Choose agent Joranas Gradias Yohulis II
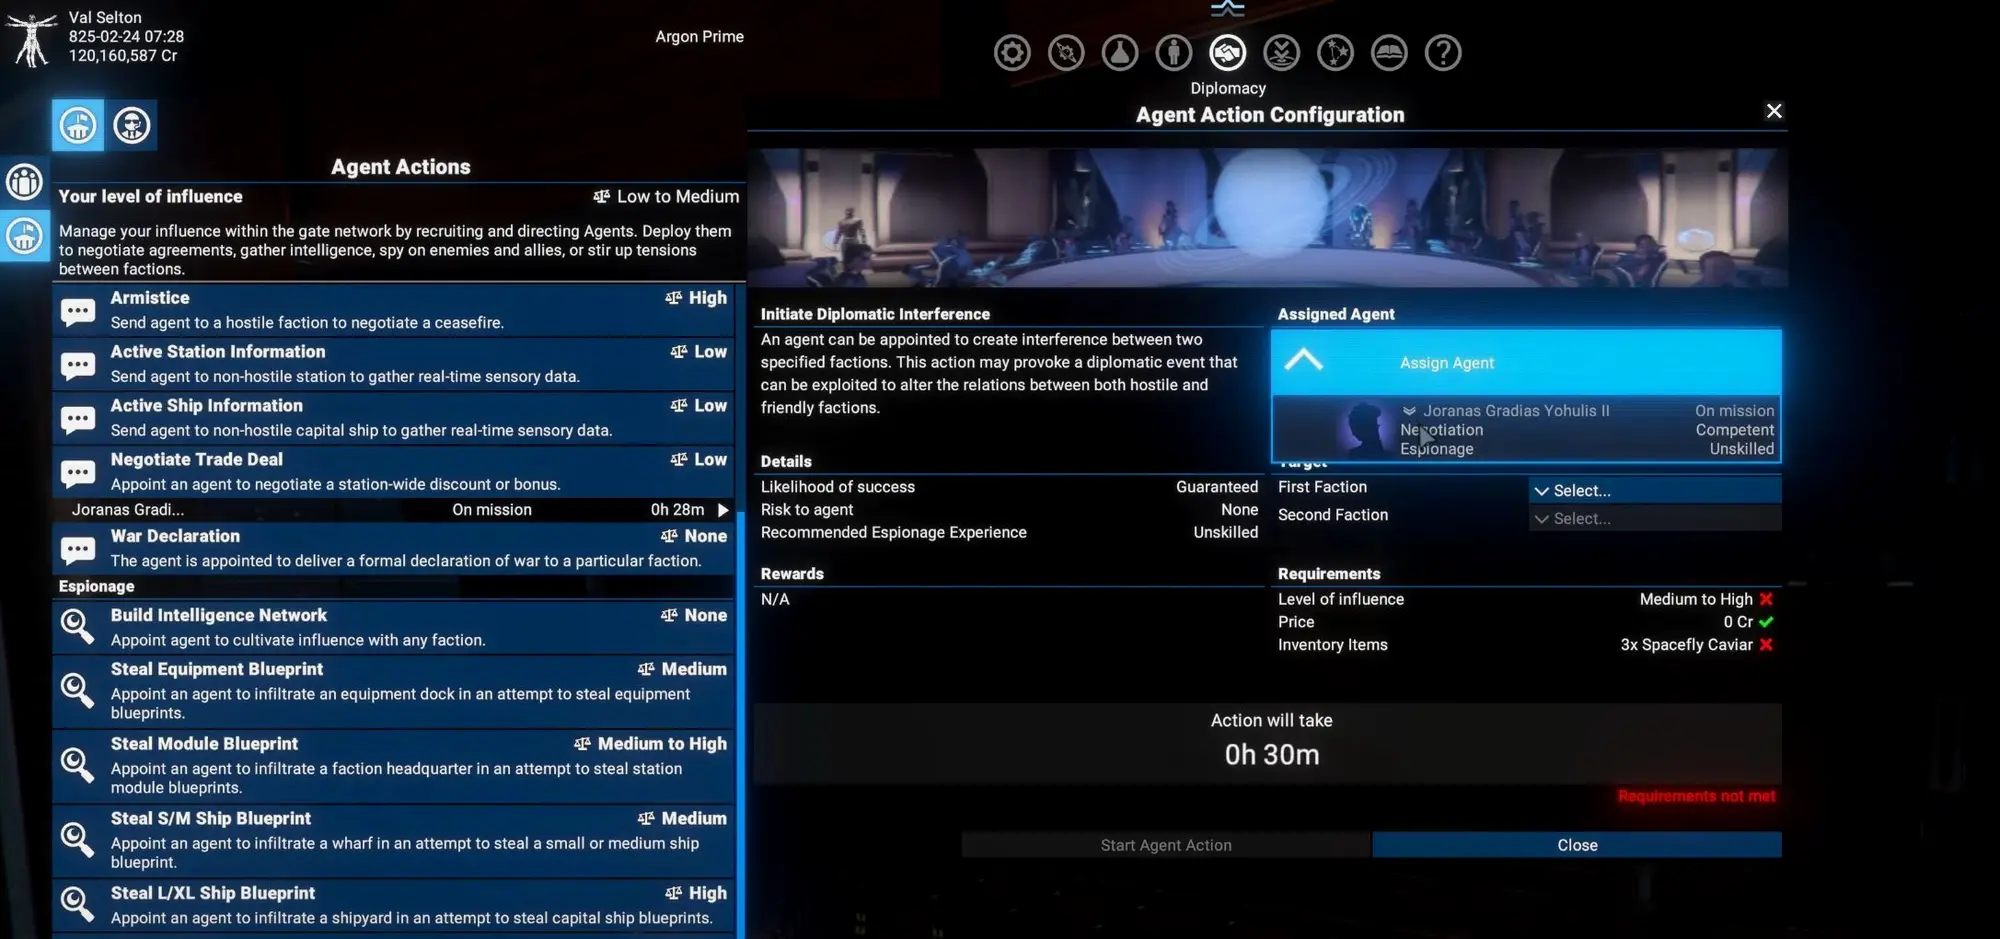Image resolution: width=2000 pixels, height=939 pixels. [1525, 429]
